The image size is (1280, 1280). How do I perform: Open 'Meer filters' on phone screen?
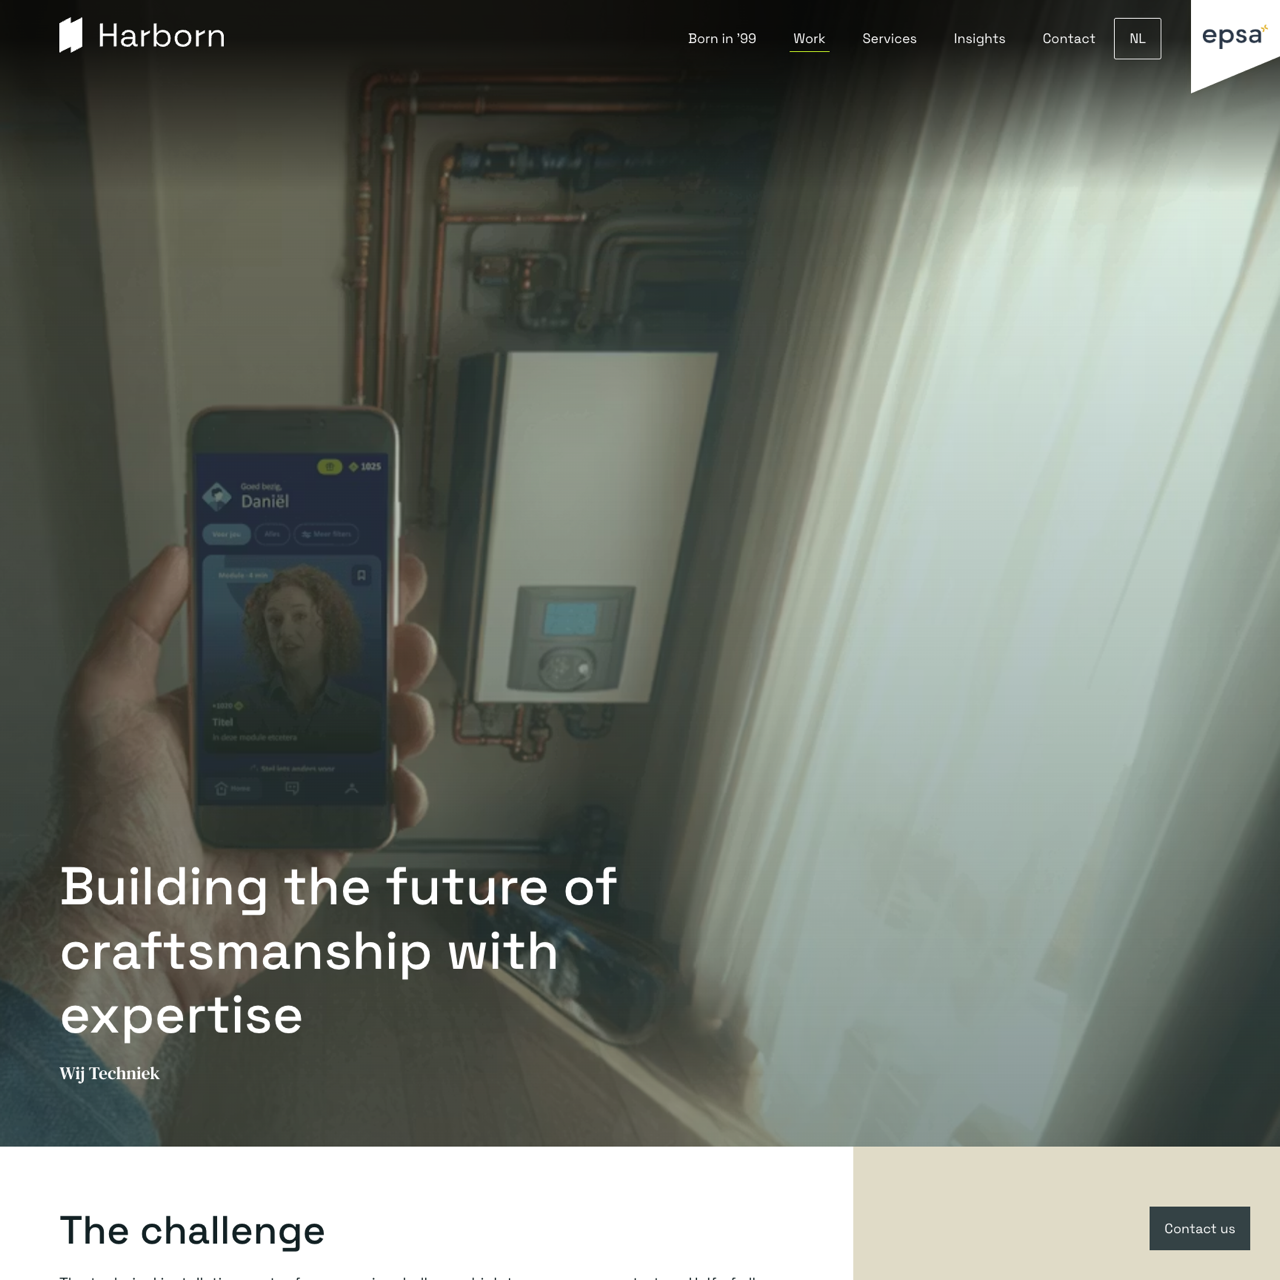point(326,534)
